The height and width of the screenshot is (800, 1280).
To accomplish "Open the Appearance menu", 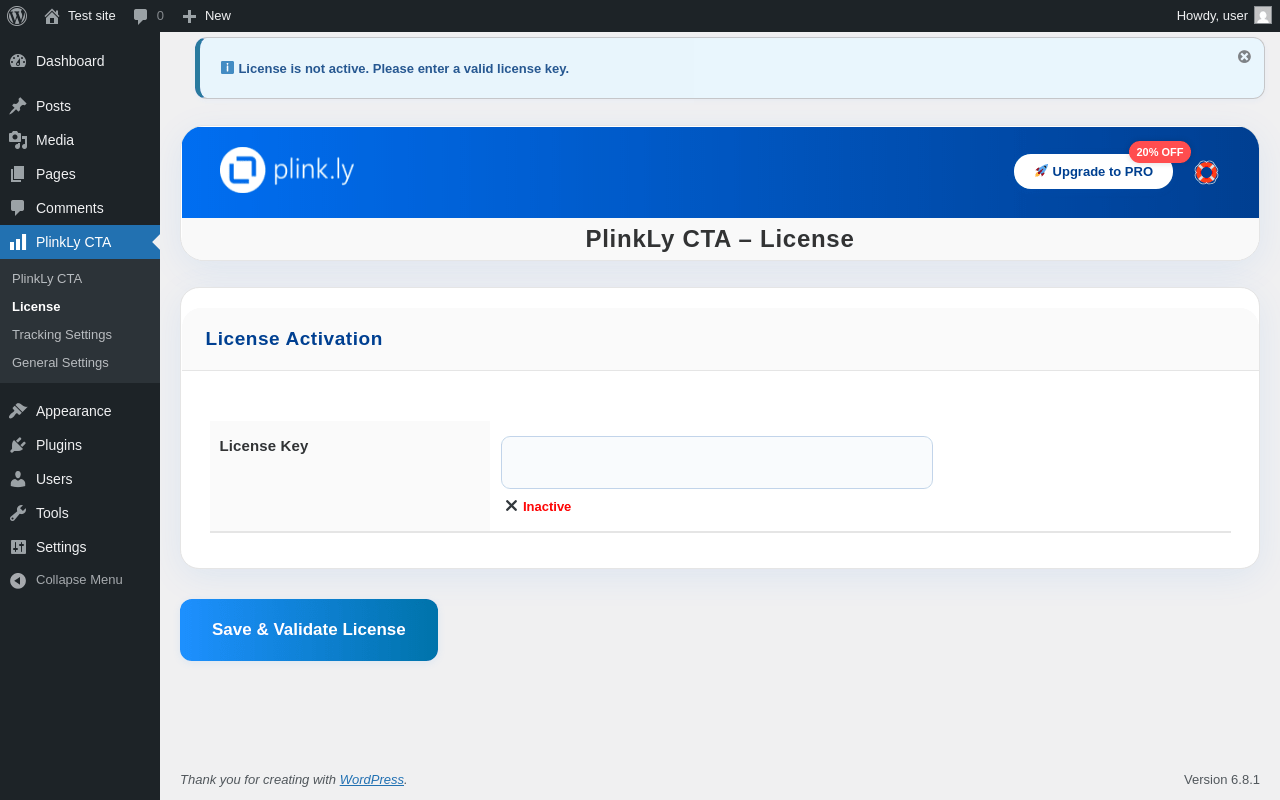I will coord(80,411).
